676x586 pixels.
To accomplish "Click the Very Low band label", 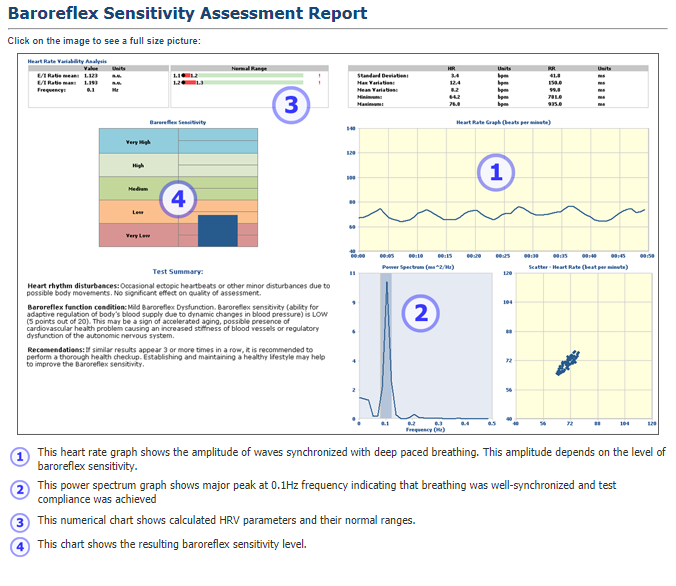I will click(139, 234).
